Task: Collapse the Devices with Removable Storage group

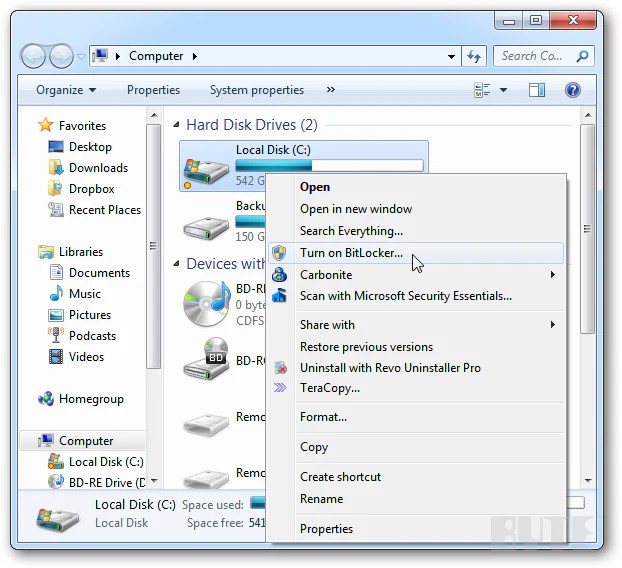Action: pyautogui.click(x=176, y=263)
